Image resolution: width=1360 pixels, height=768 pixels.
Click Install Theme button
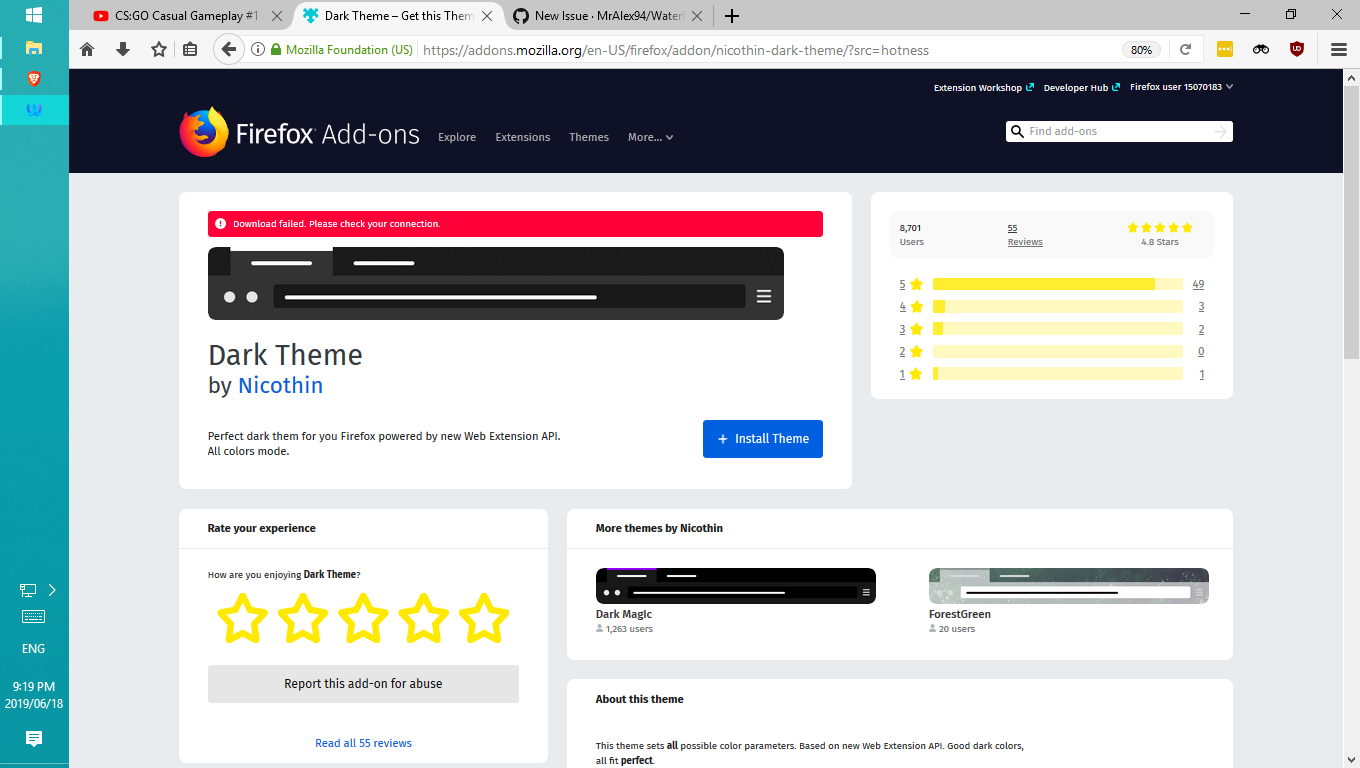pyautogui.click(x=763, y=439)
